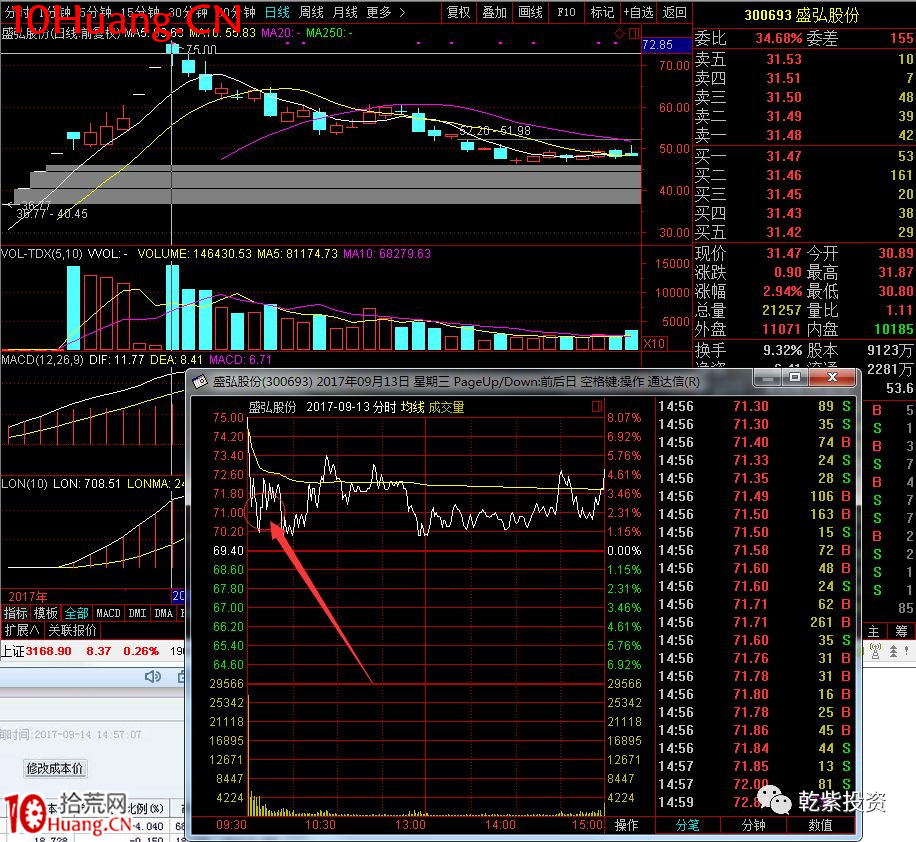Image resolution: width=916 pixels, height=842 pixels.
Task: Click the double up-arrow status icon
Action: point(893,651)
